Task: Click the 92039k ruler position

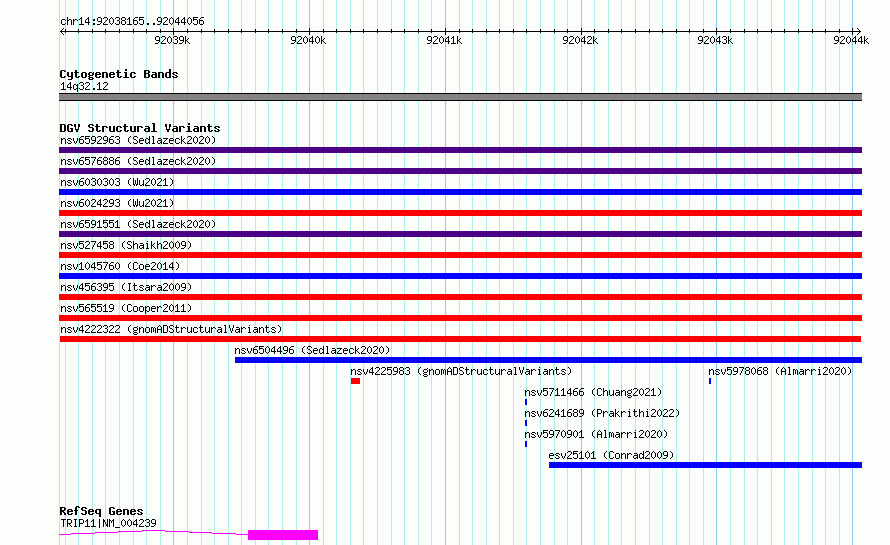Action: 172,40
